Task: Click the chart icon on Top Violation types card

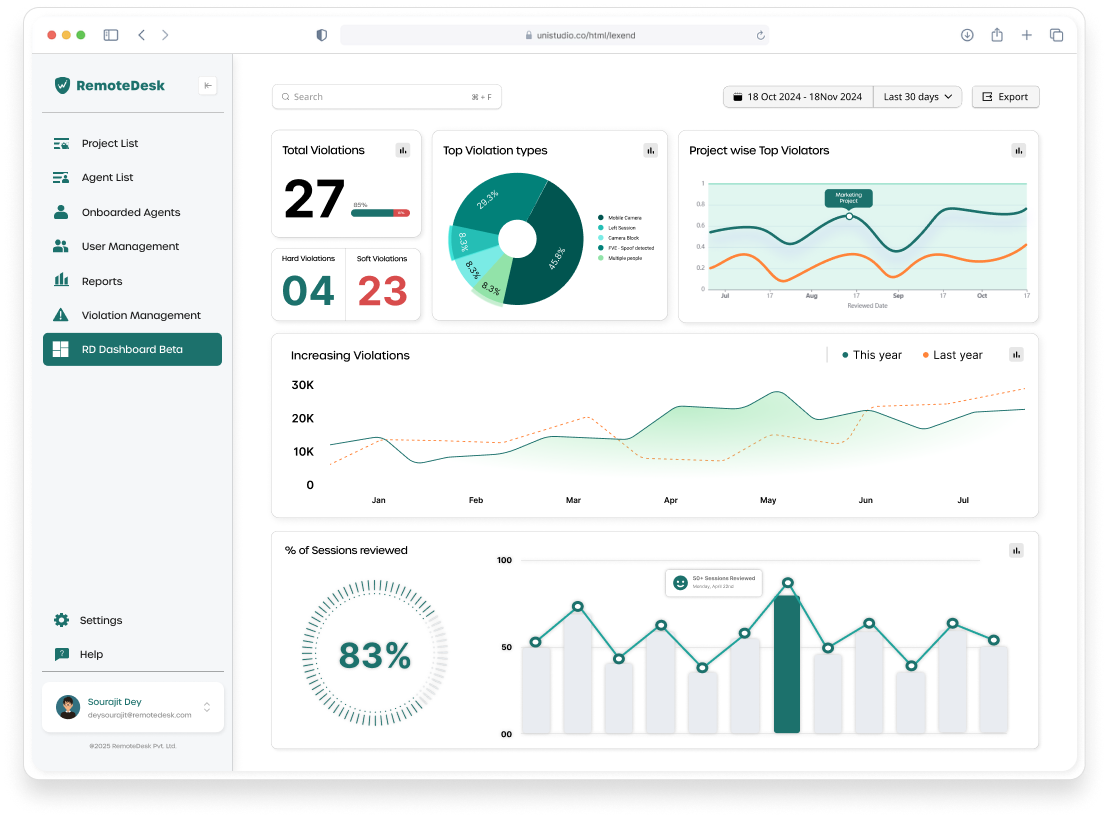Action: 651,150
